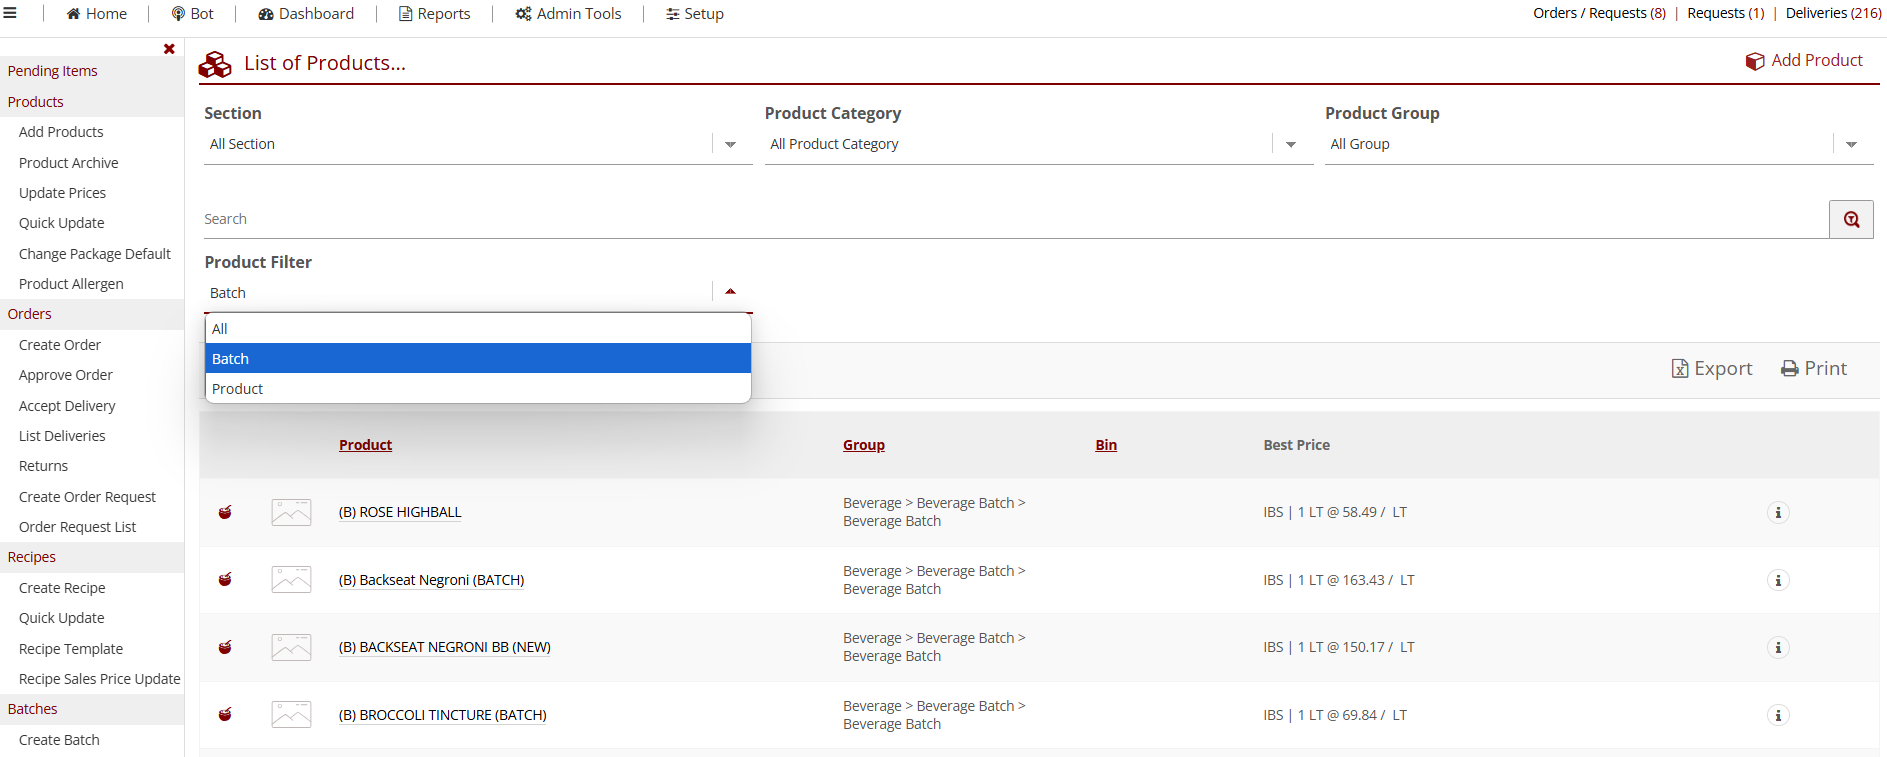1887x757 pixels.
Task: Sort the table by Group column
Action: 863,445
